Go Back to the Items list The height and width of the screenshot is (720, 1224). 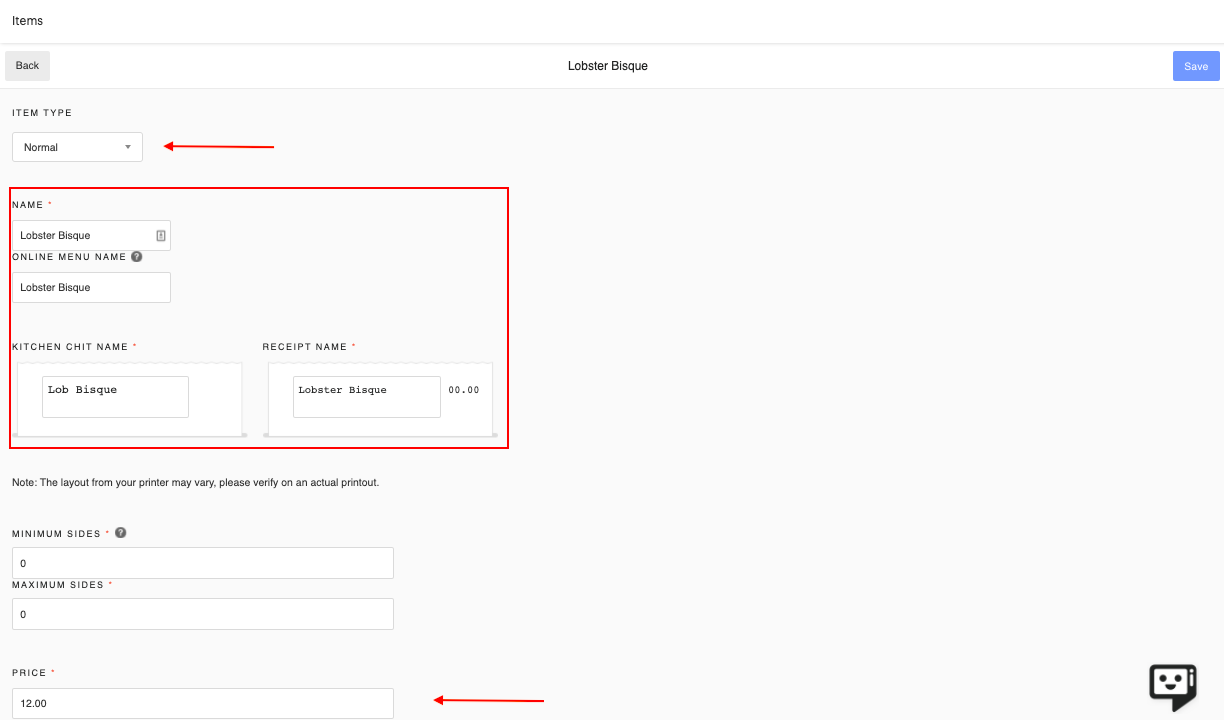[26, 65]
